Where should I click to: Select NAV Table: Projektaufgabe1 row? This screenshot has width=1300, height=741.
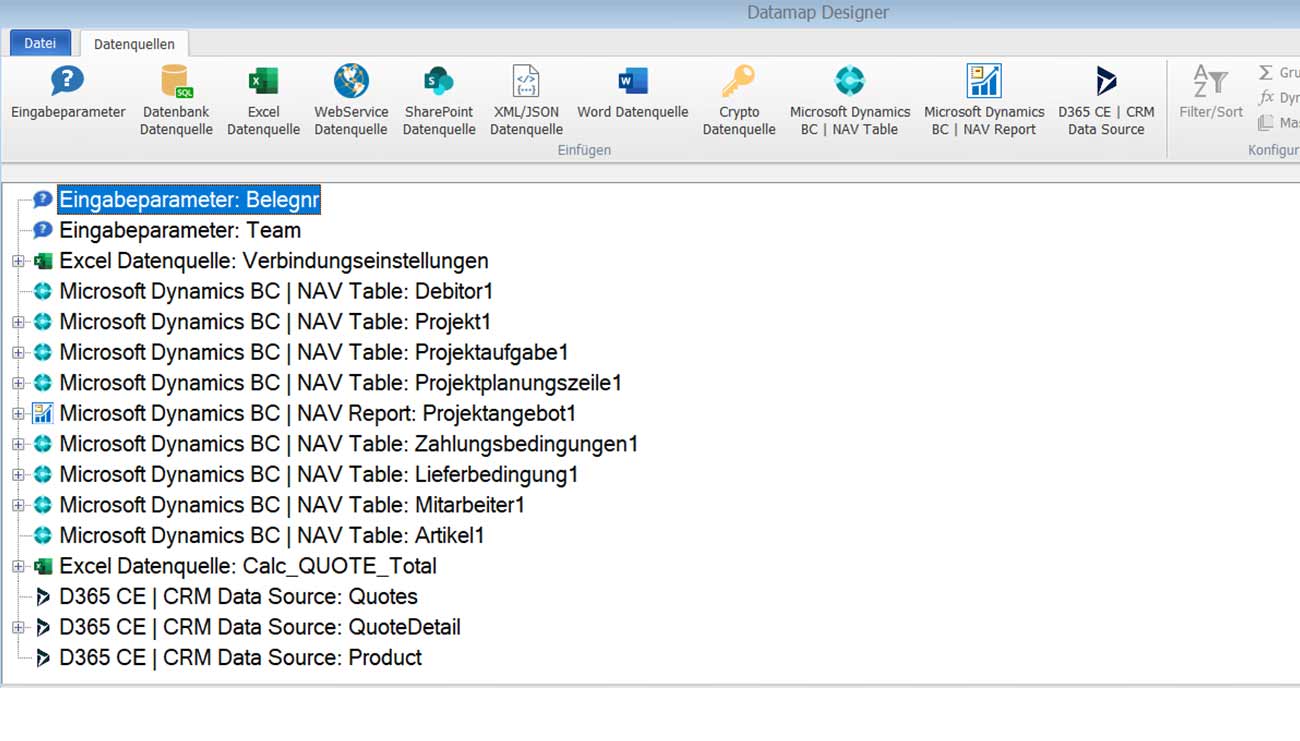[314, 352]
